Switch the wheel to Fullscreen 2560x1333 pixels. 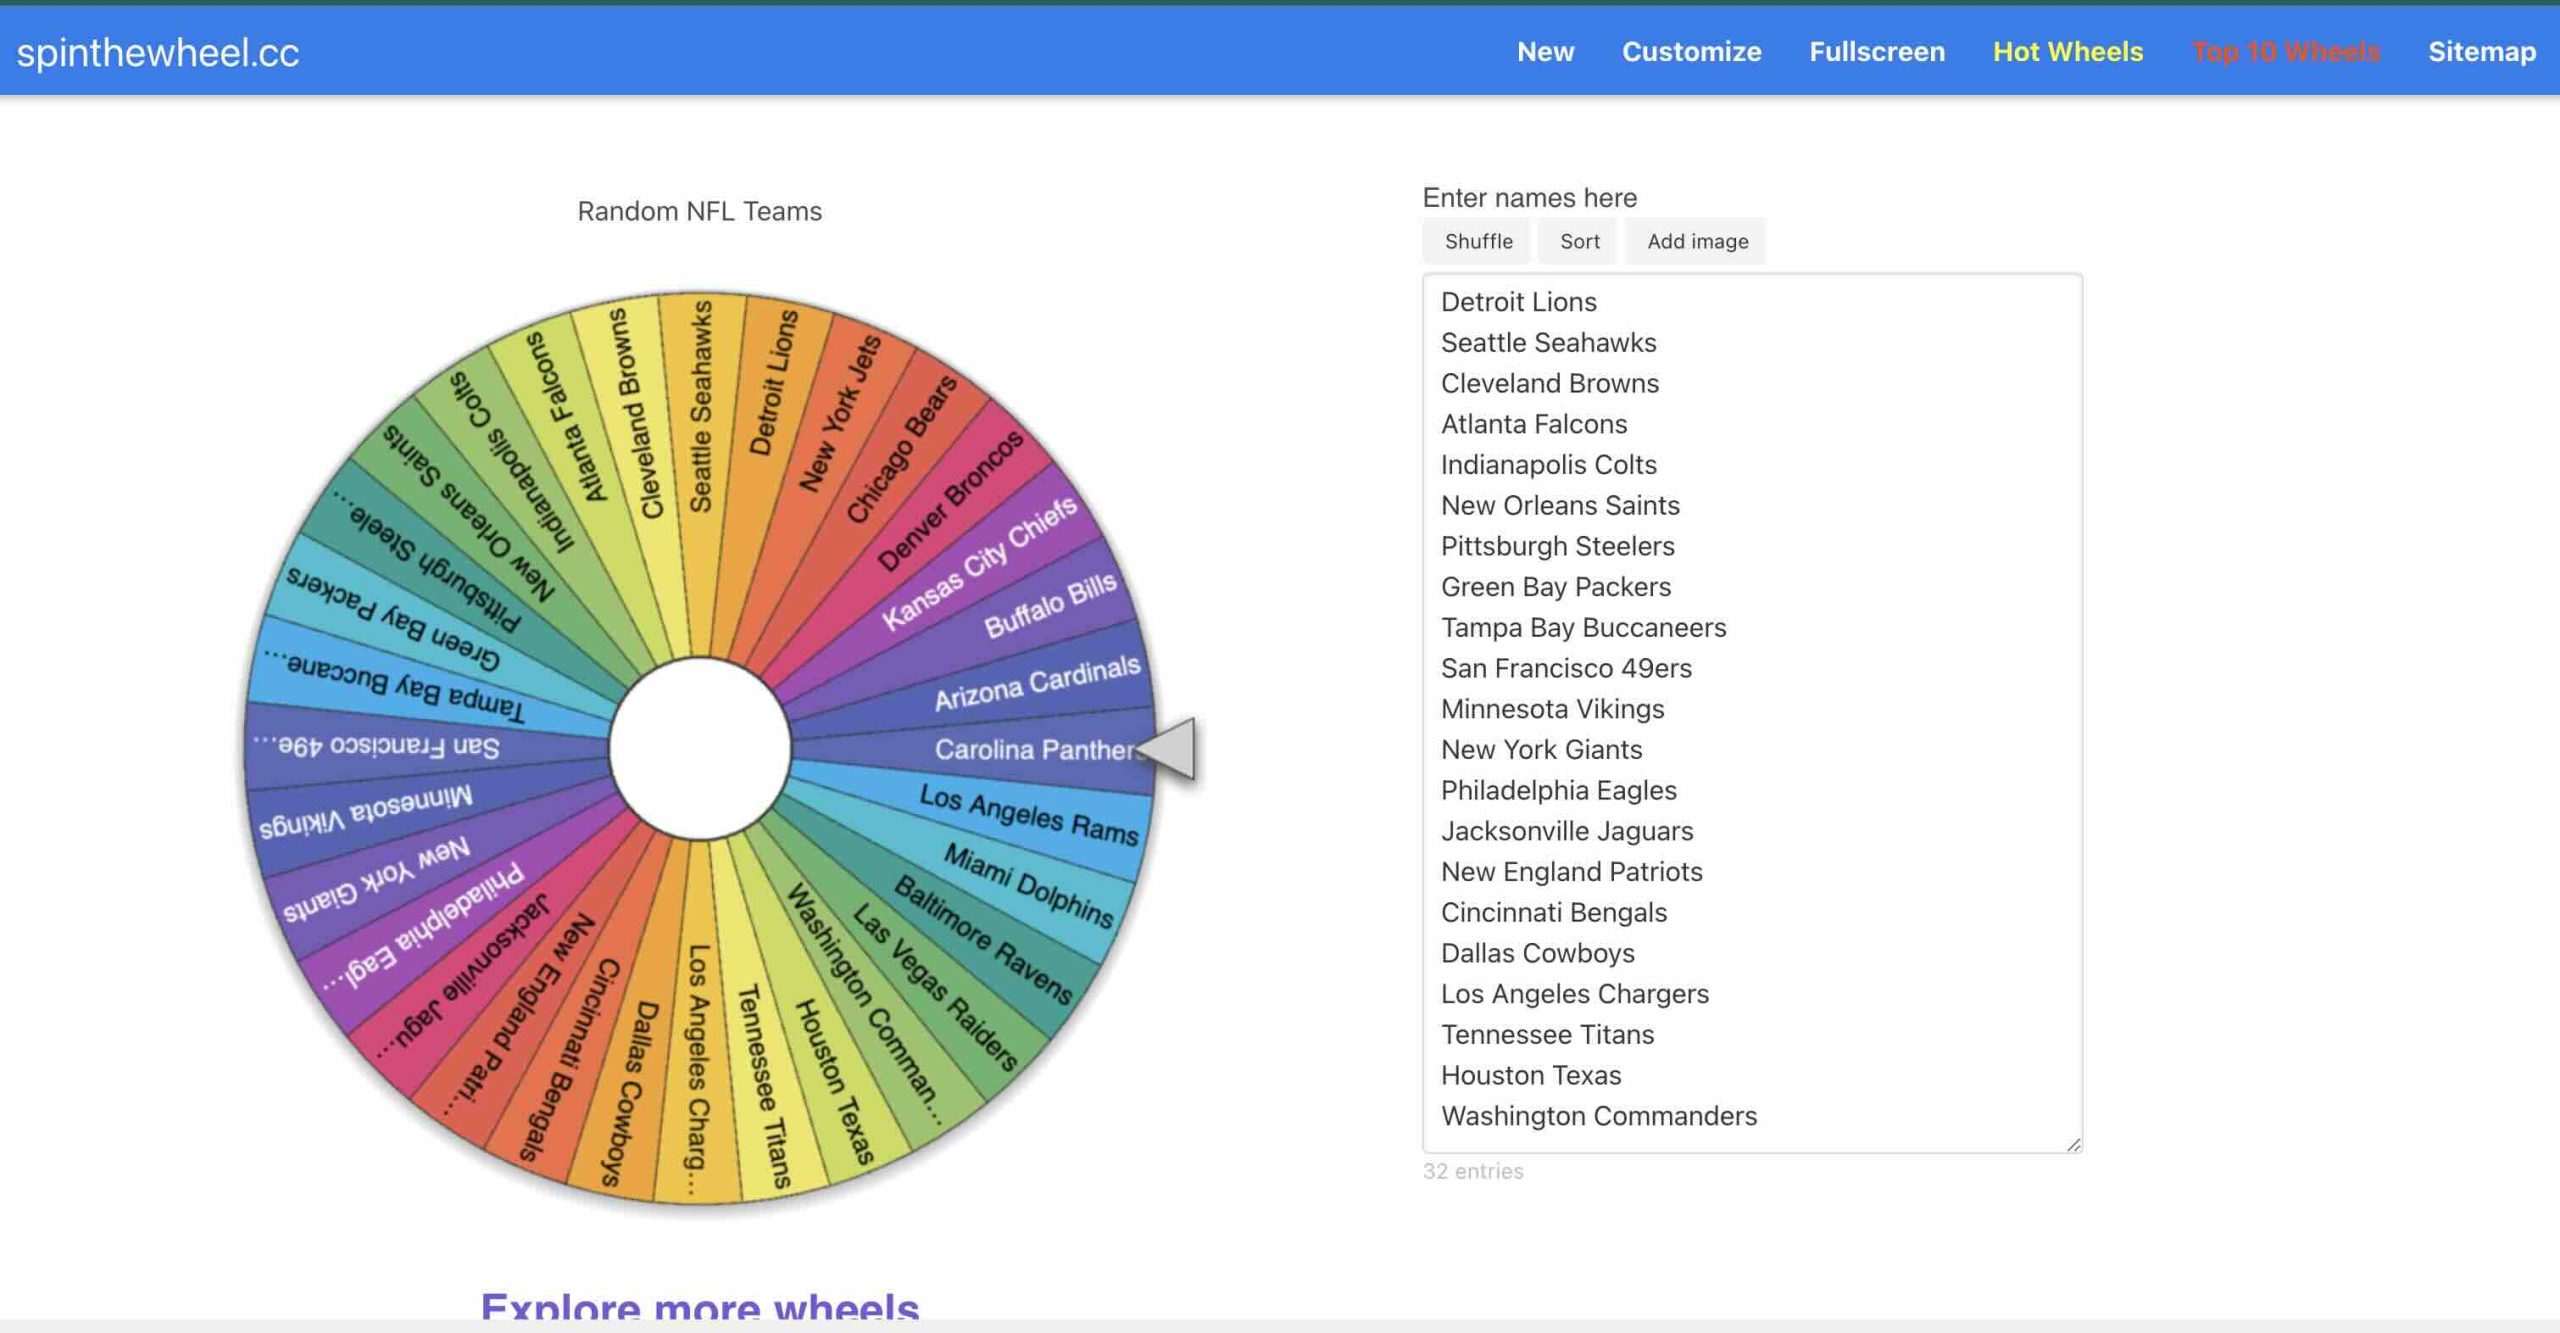1877,52
